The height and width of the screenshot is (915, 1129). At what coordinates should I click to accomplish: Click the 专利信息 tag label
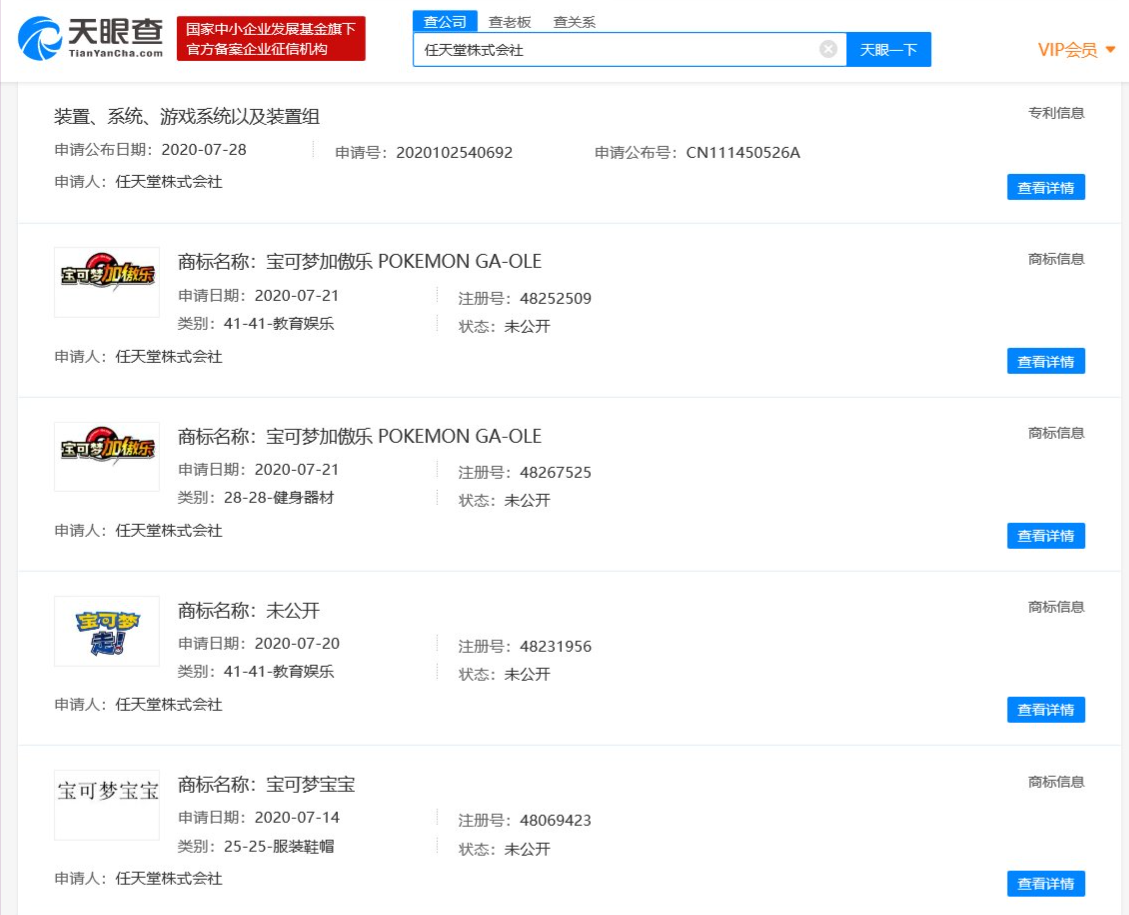1056,113
